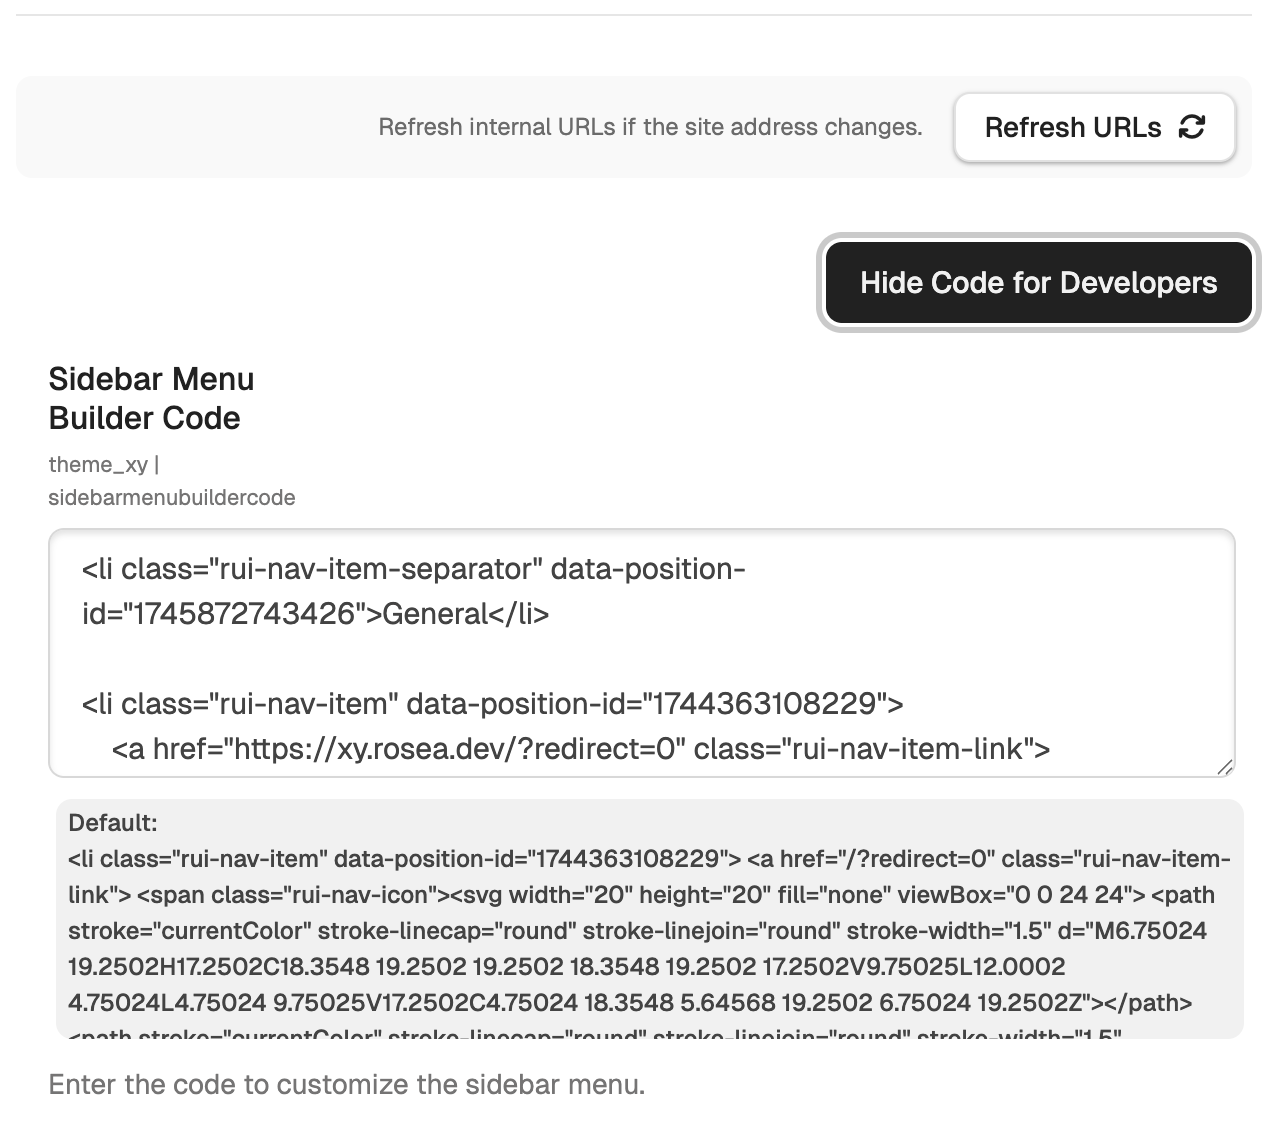
Task: Place cursor on the General</li> line
Action: coord(315,613)
